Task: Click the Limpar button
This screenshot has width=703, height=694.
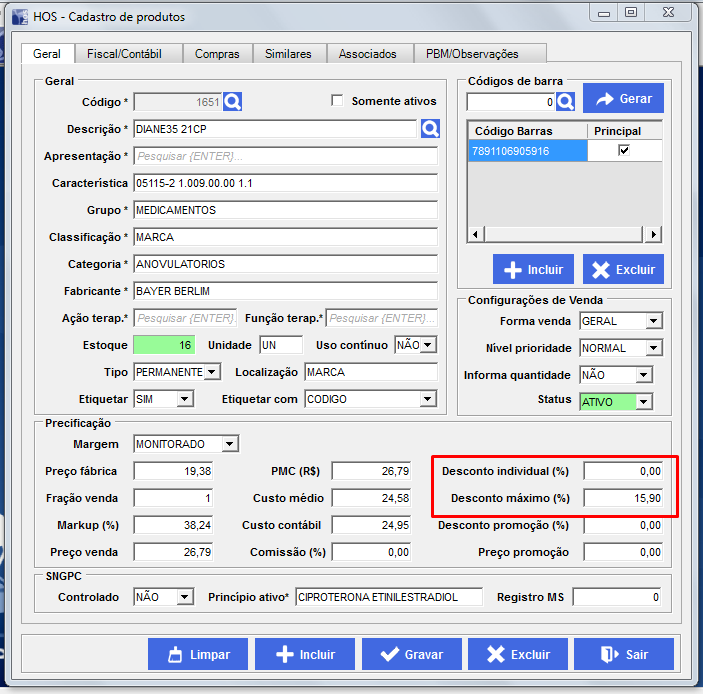Action: pyautogui.click(x=197, y=655)
